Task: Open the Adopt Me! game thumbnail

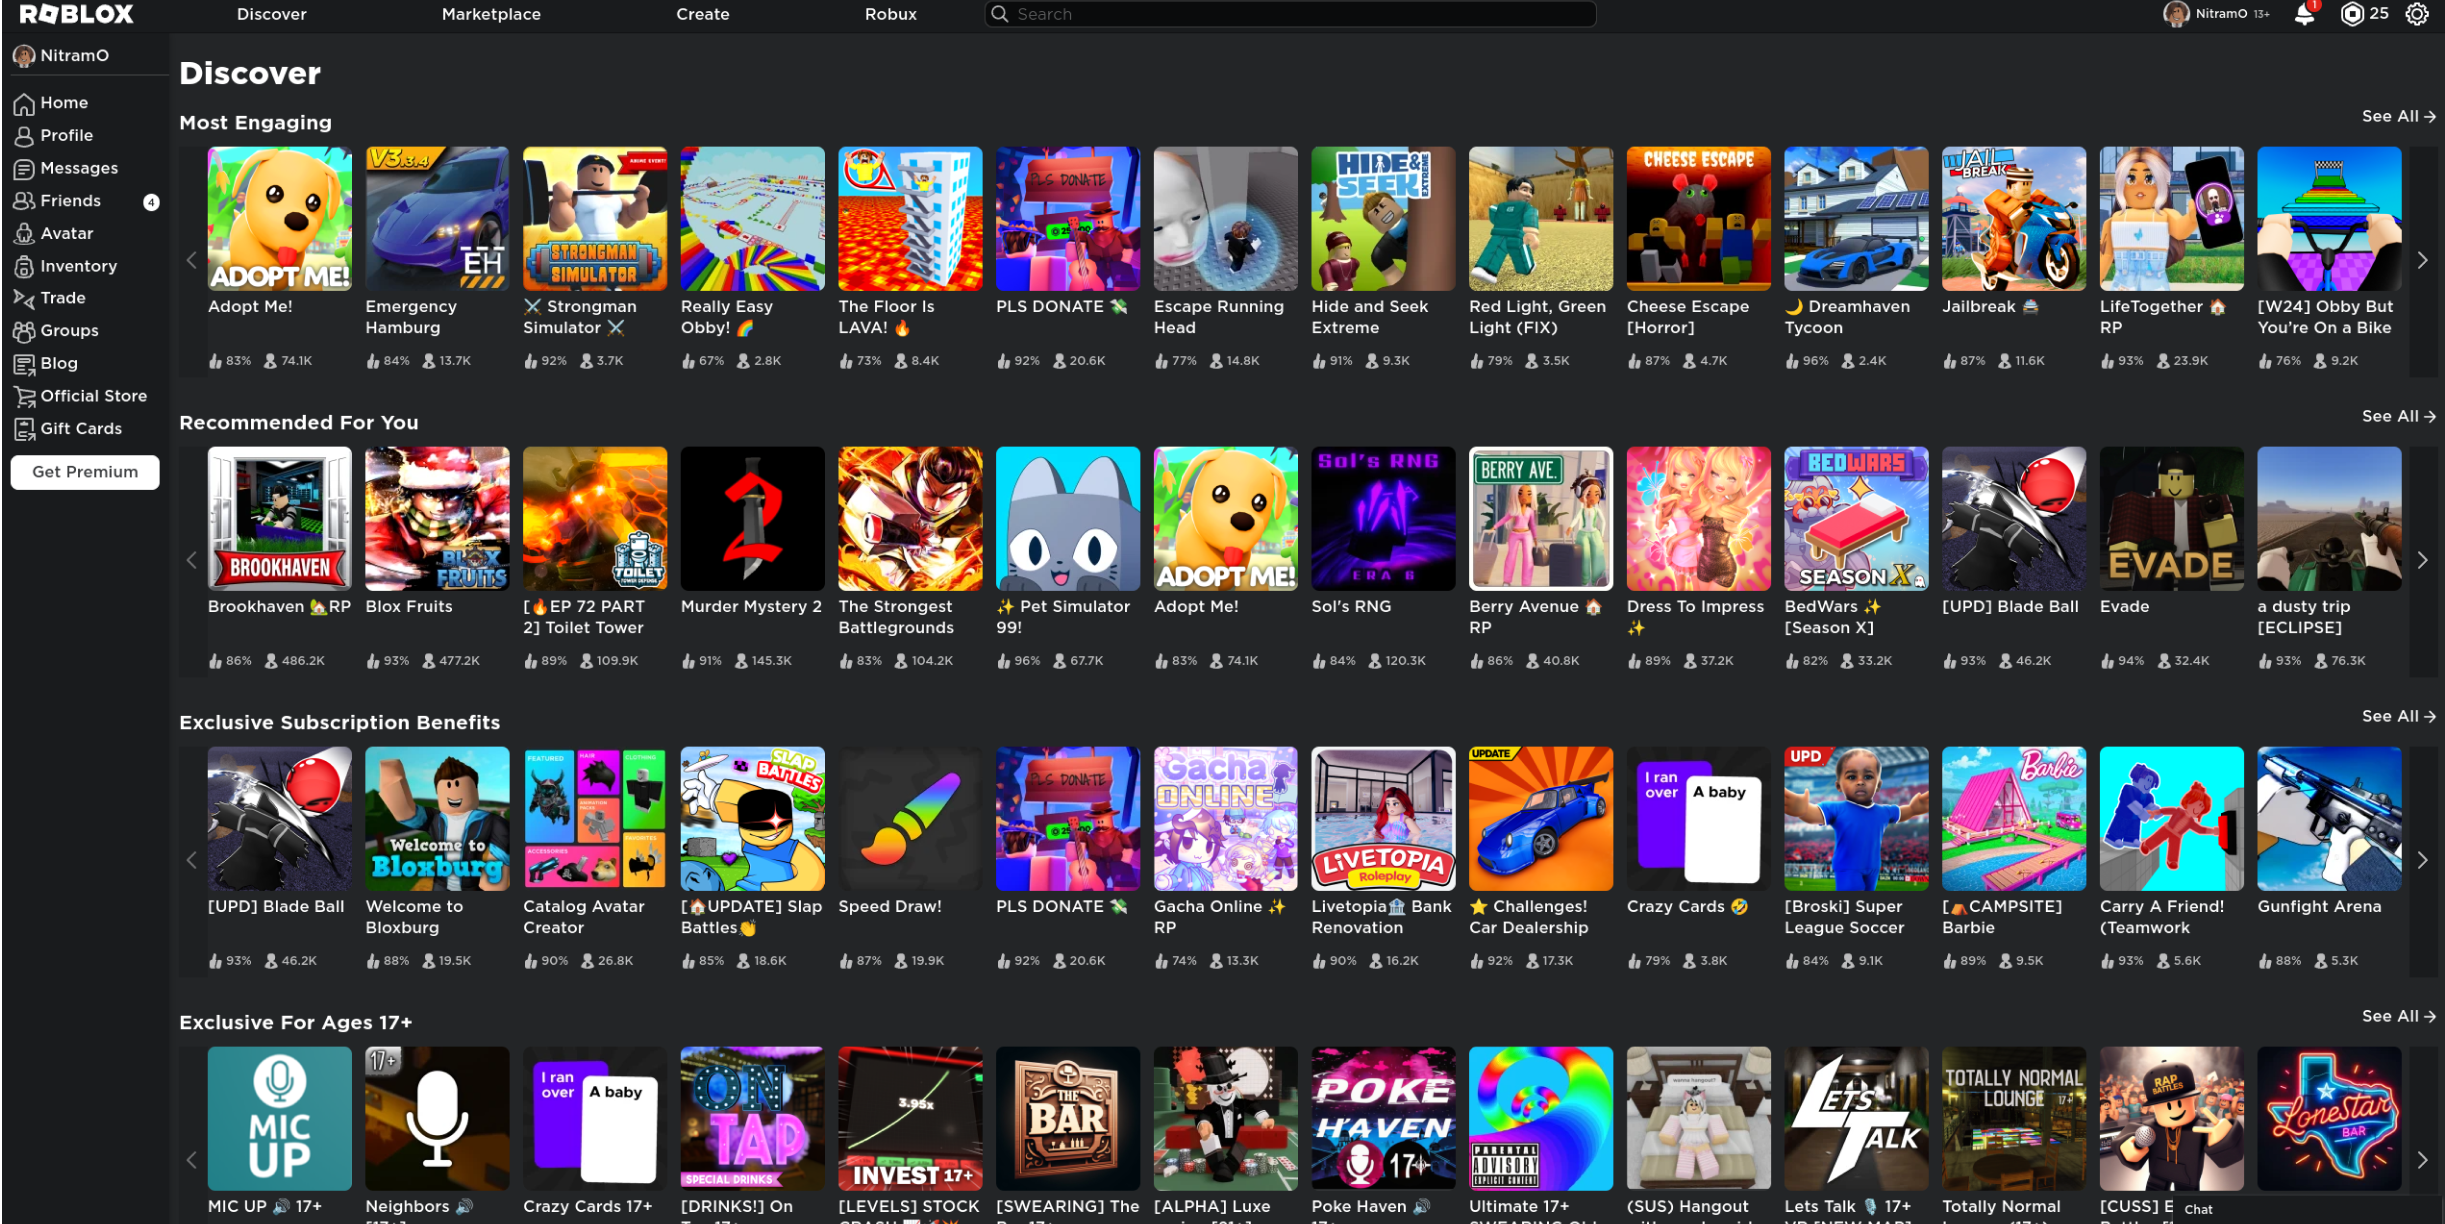Action: 278,217
